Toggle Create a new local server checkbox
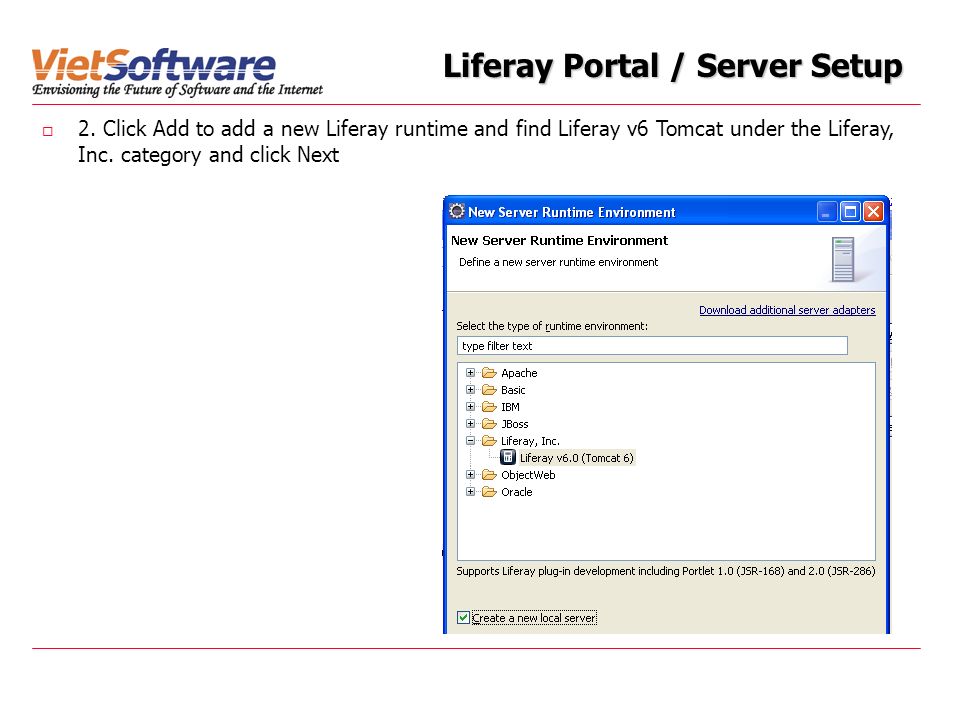The width and height of the screenshot is (960, 720). coord(463,618)
